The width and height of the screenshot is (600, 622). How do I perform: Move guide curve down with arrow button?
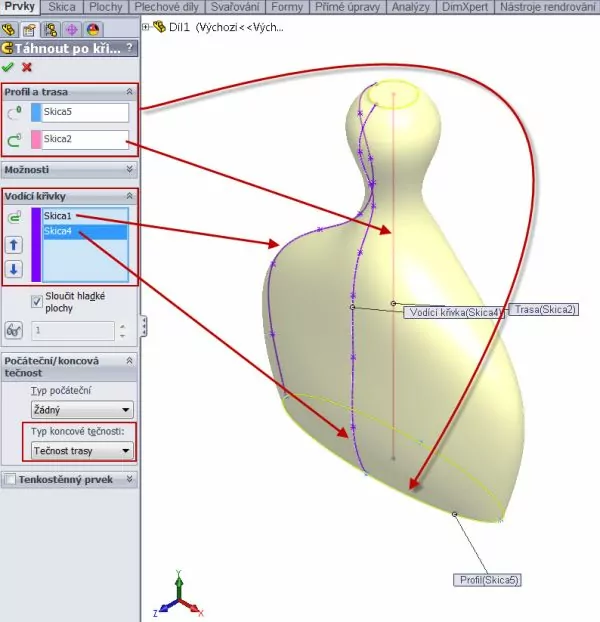[14, 268]
